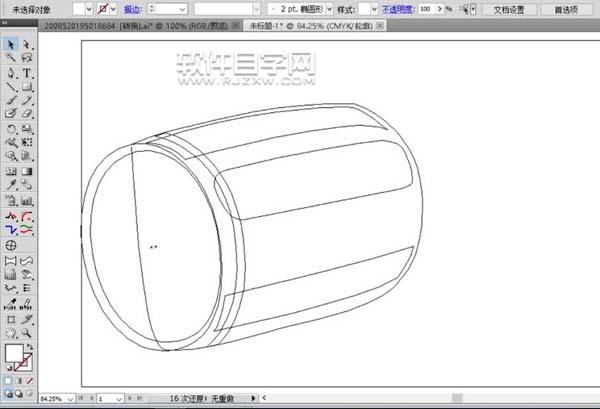
Task: Click the 文档设置 (Document Setup) button
Action: coord(503,8)
